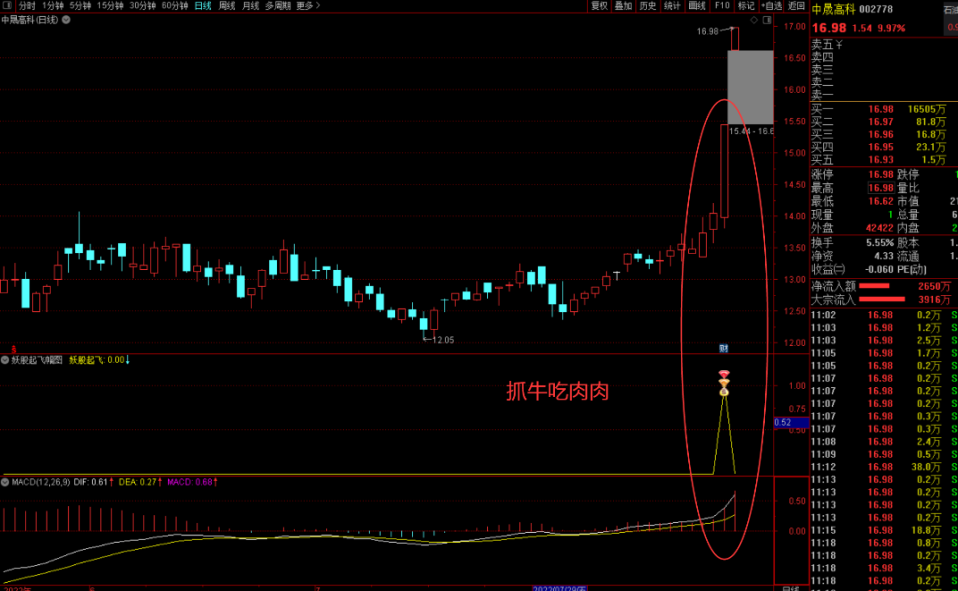Image resolution: width=958 pixels, height=591 pixels.
Task: Click the 返回 back button
Action: 796,6
